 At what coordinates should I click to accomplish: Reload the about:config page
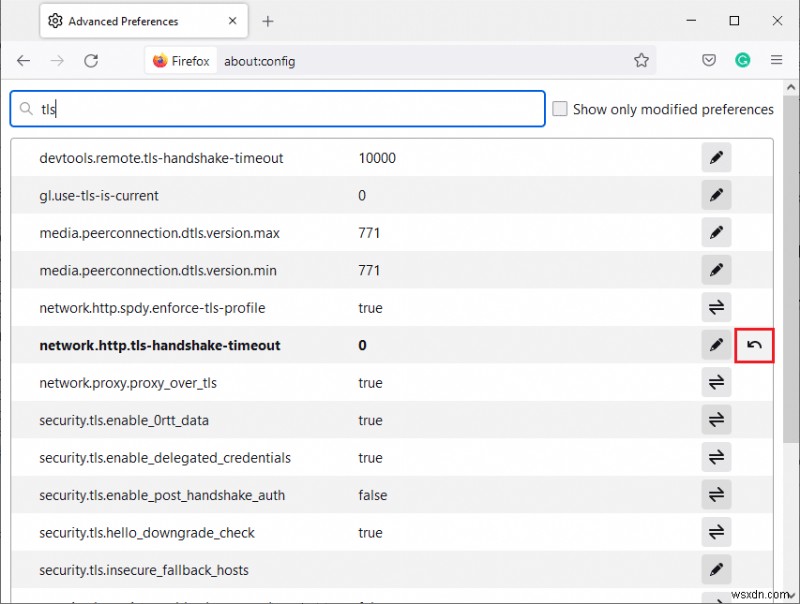(91, 60)
